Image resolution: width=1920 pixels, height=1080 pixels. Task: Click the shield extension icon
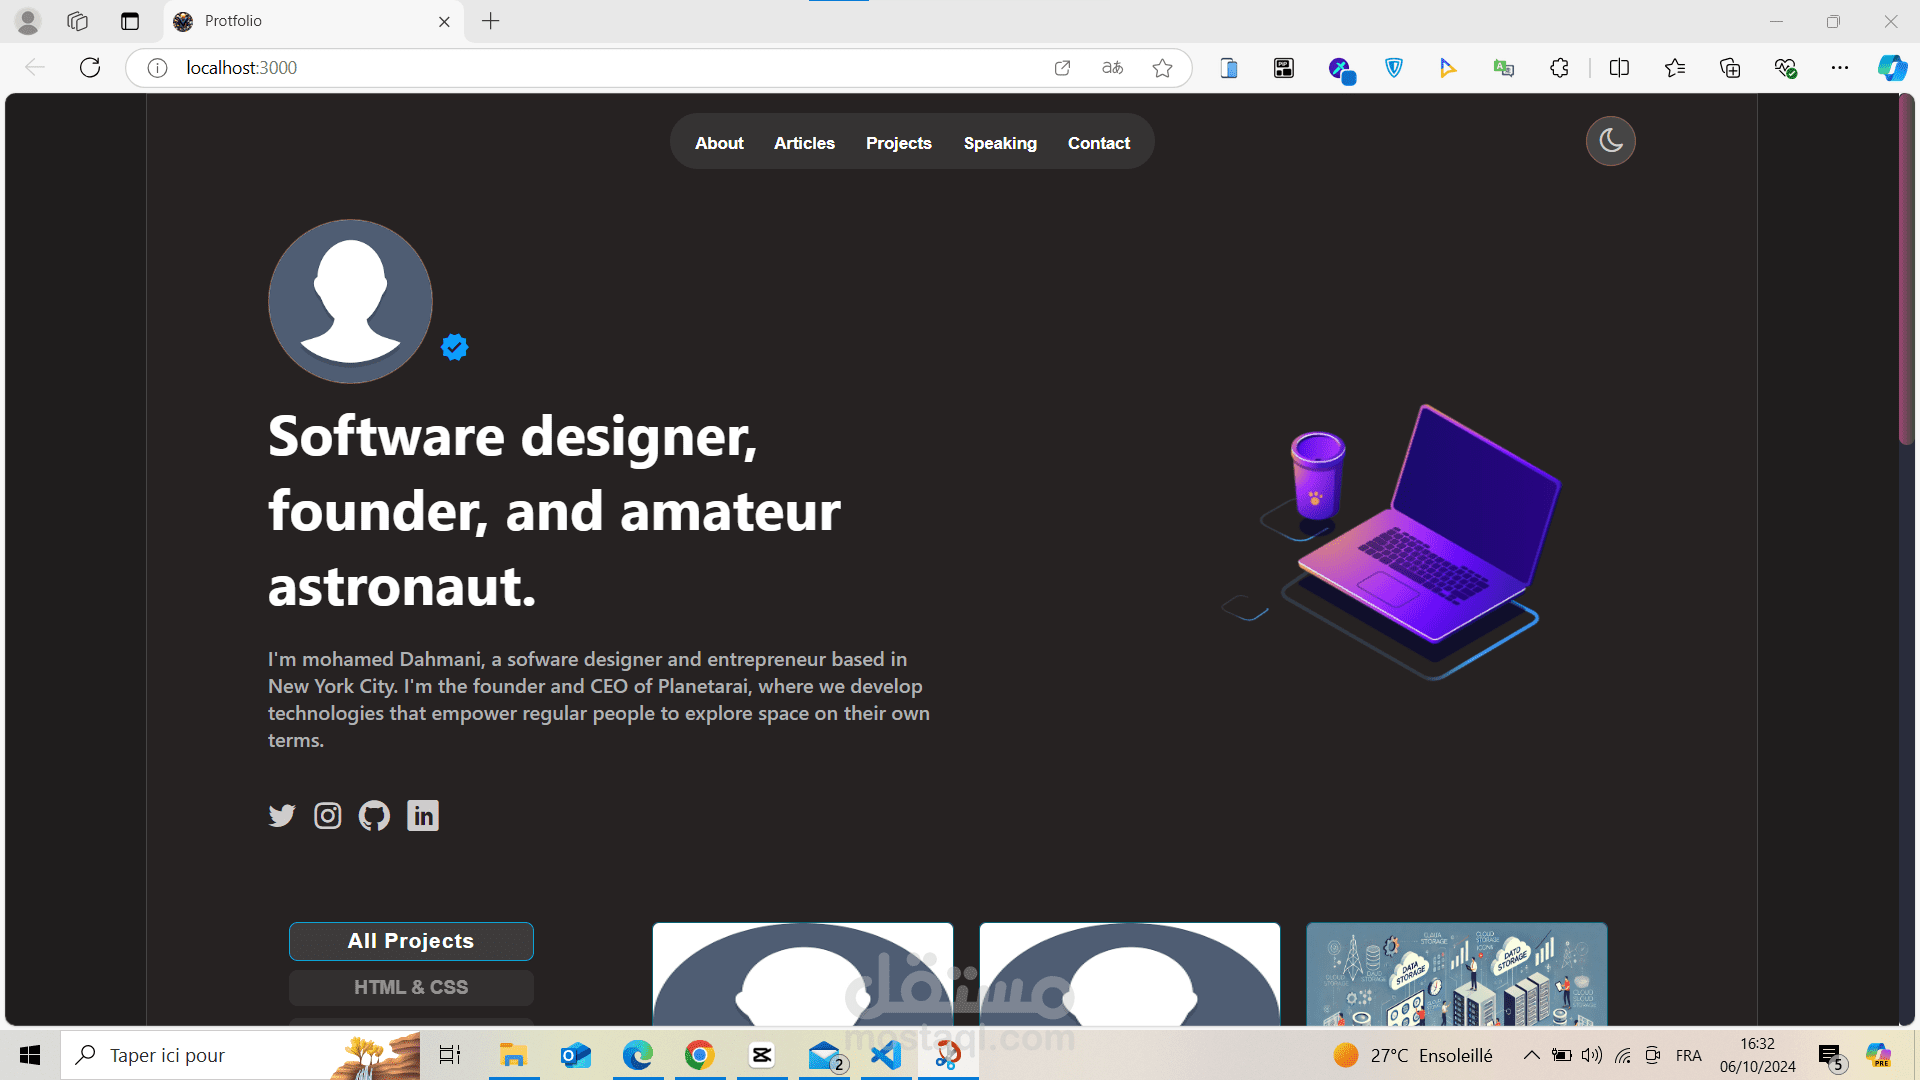(x=1394, y=68)
